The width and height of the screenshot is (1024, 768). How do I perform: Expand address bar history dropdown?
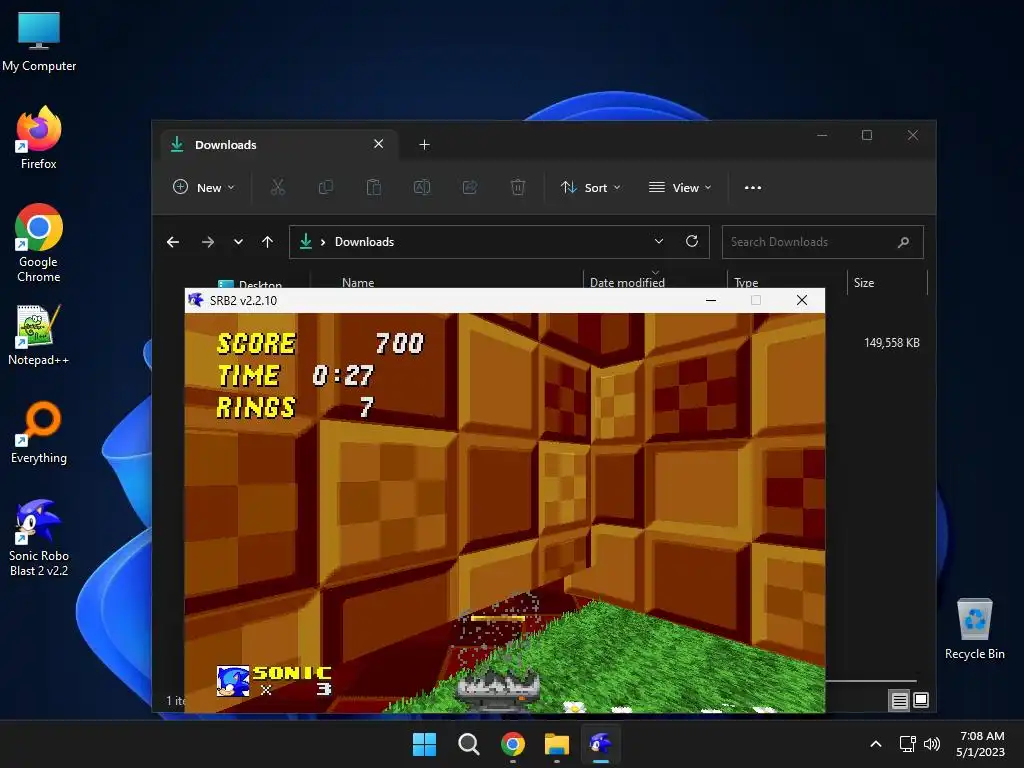[x=659, y=242]
